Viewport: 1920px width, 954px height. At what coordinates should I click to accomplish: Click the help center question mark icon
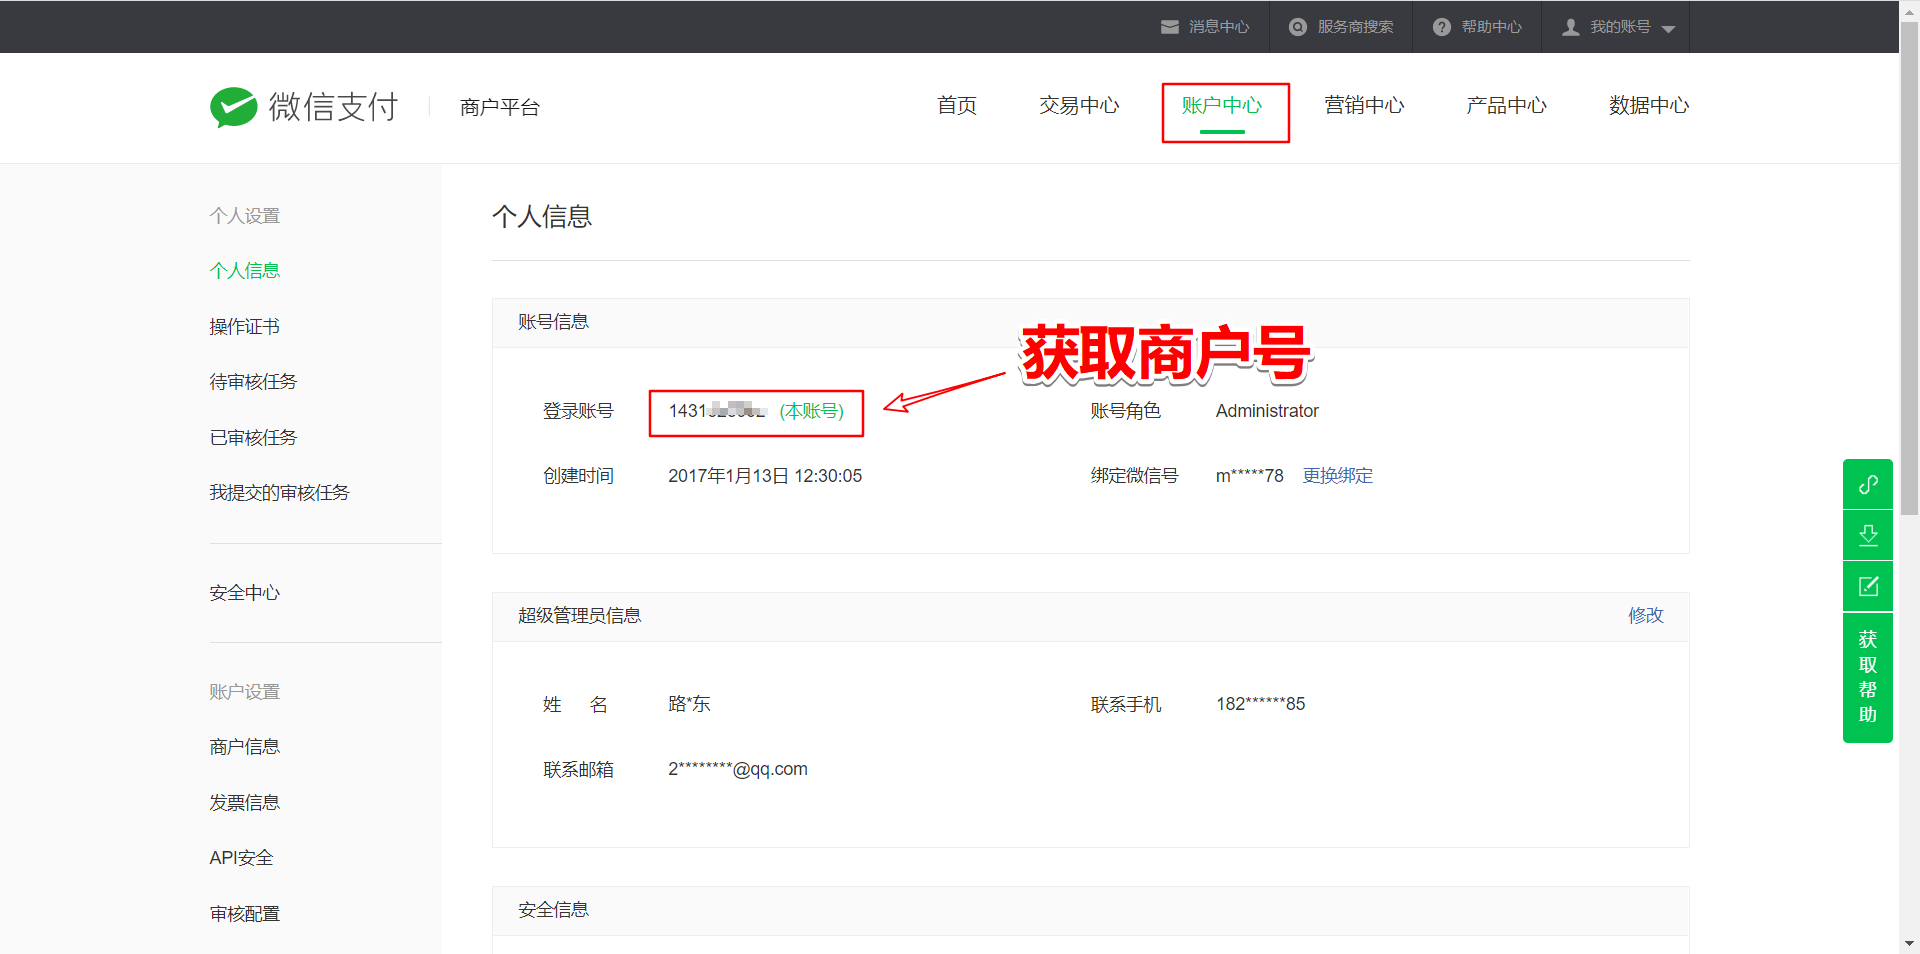pos(1441,27)
